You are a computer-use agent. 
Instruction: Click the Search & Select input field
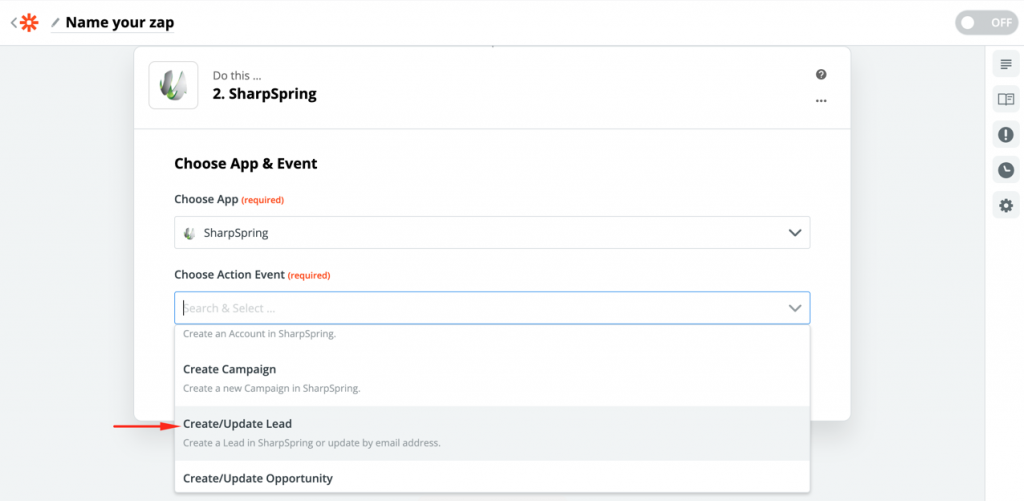470,308
